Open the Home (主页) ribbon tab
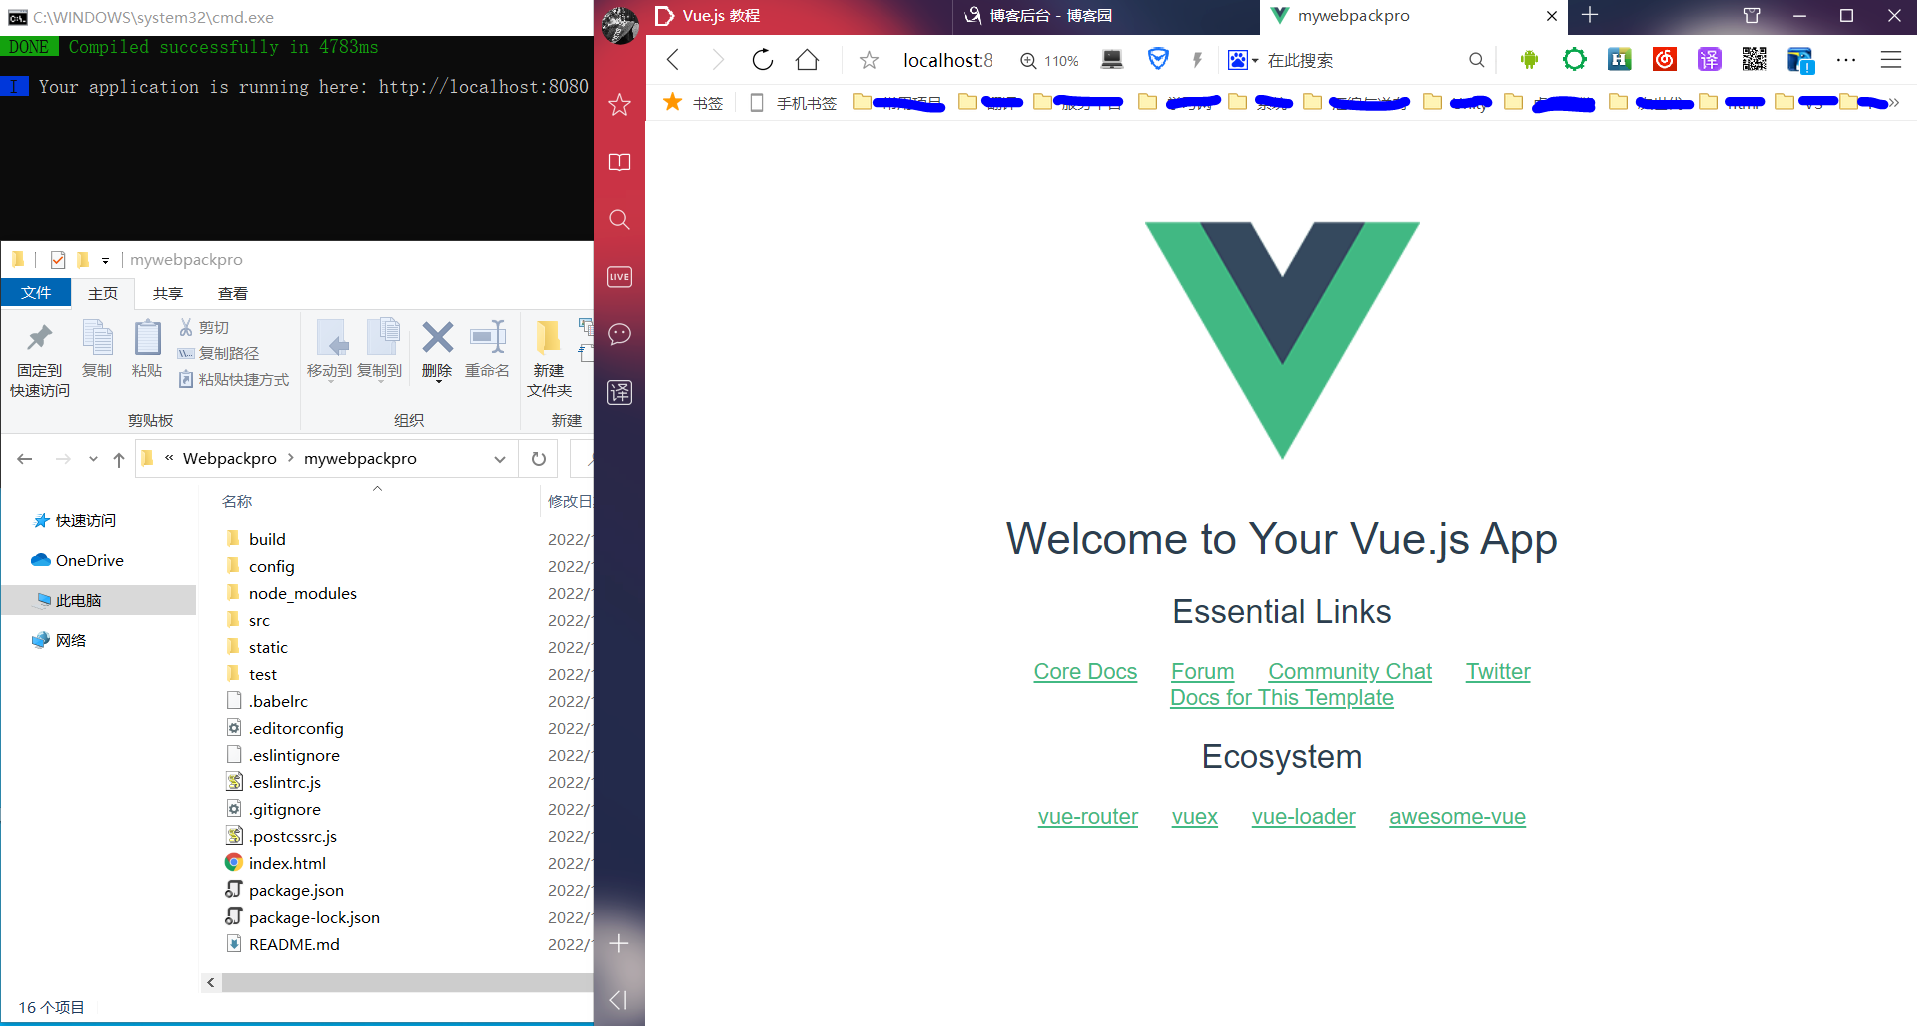The image size is (1917, 1026). tap(103, 293)
